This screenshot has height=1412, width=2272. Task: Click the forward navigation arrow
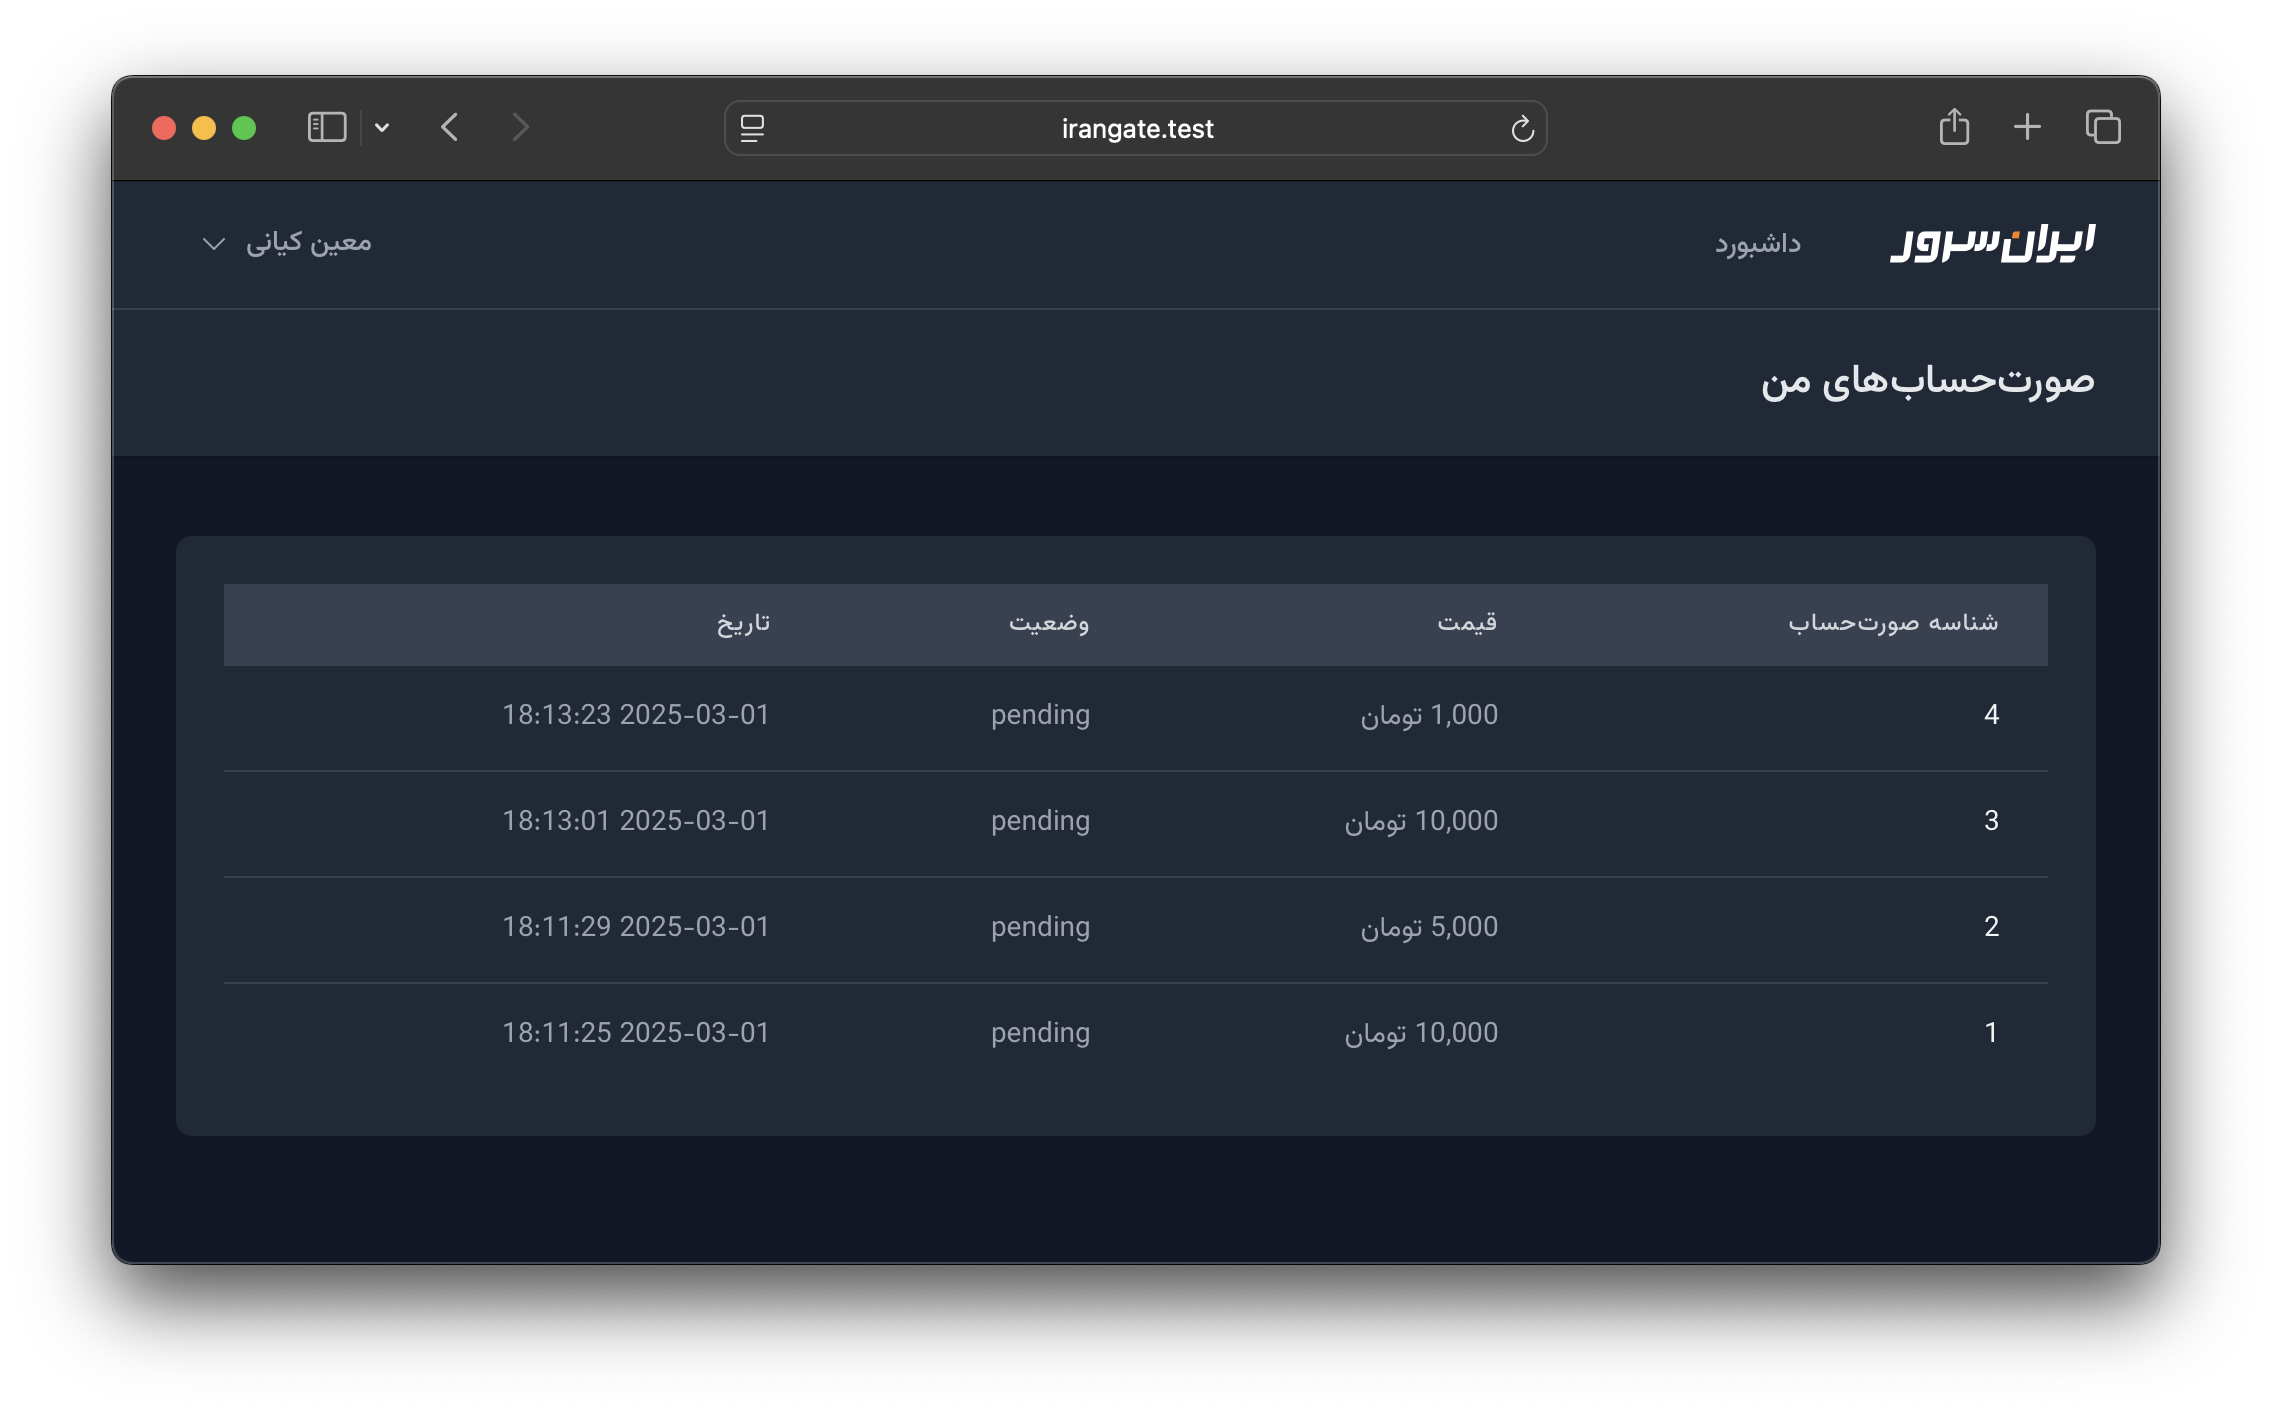click(x=520, y=128)
